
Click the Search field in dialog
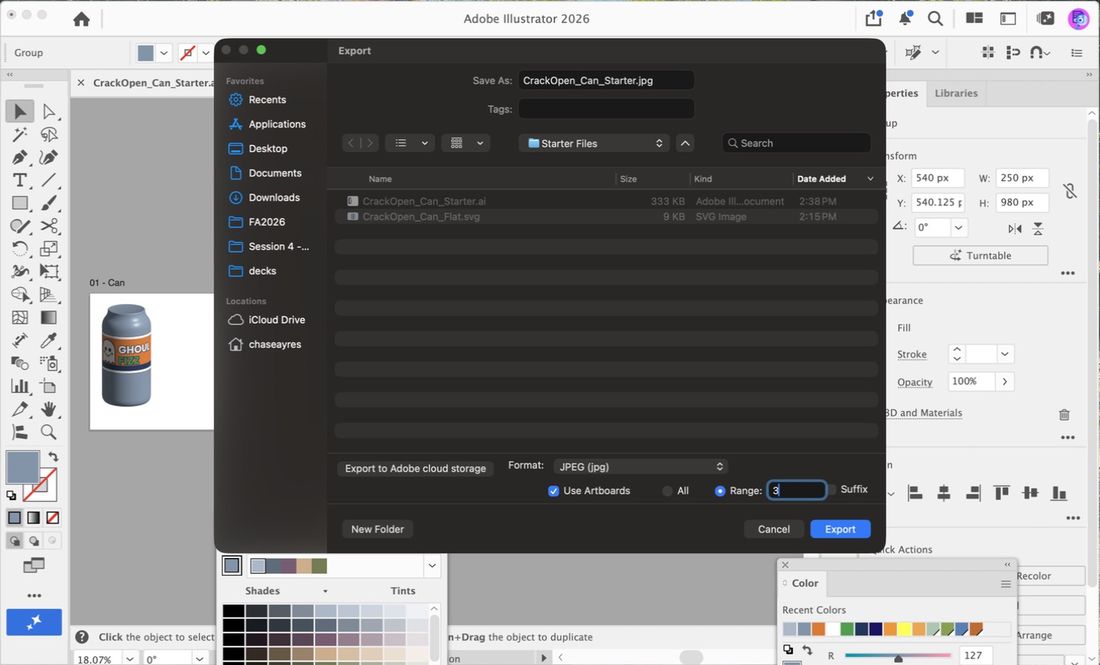click(x=796, y=143)
